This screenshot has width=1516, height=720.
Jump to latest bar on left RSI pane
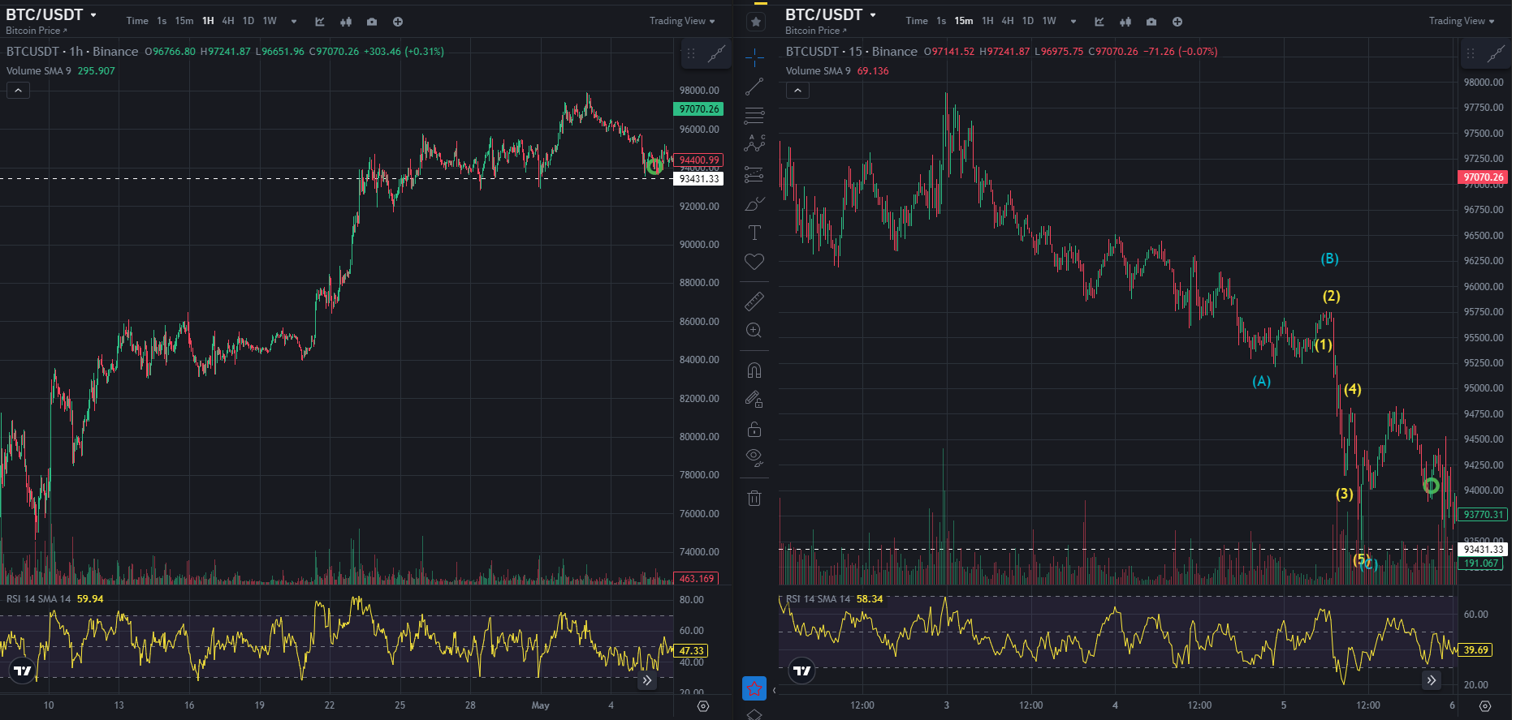(x=647, y=680)
